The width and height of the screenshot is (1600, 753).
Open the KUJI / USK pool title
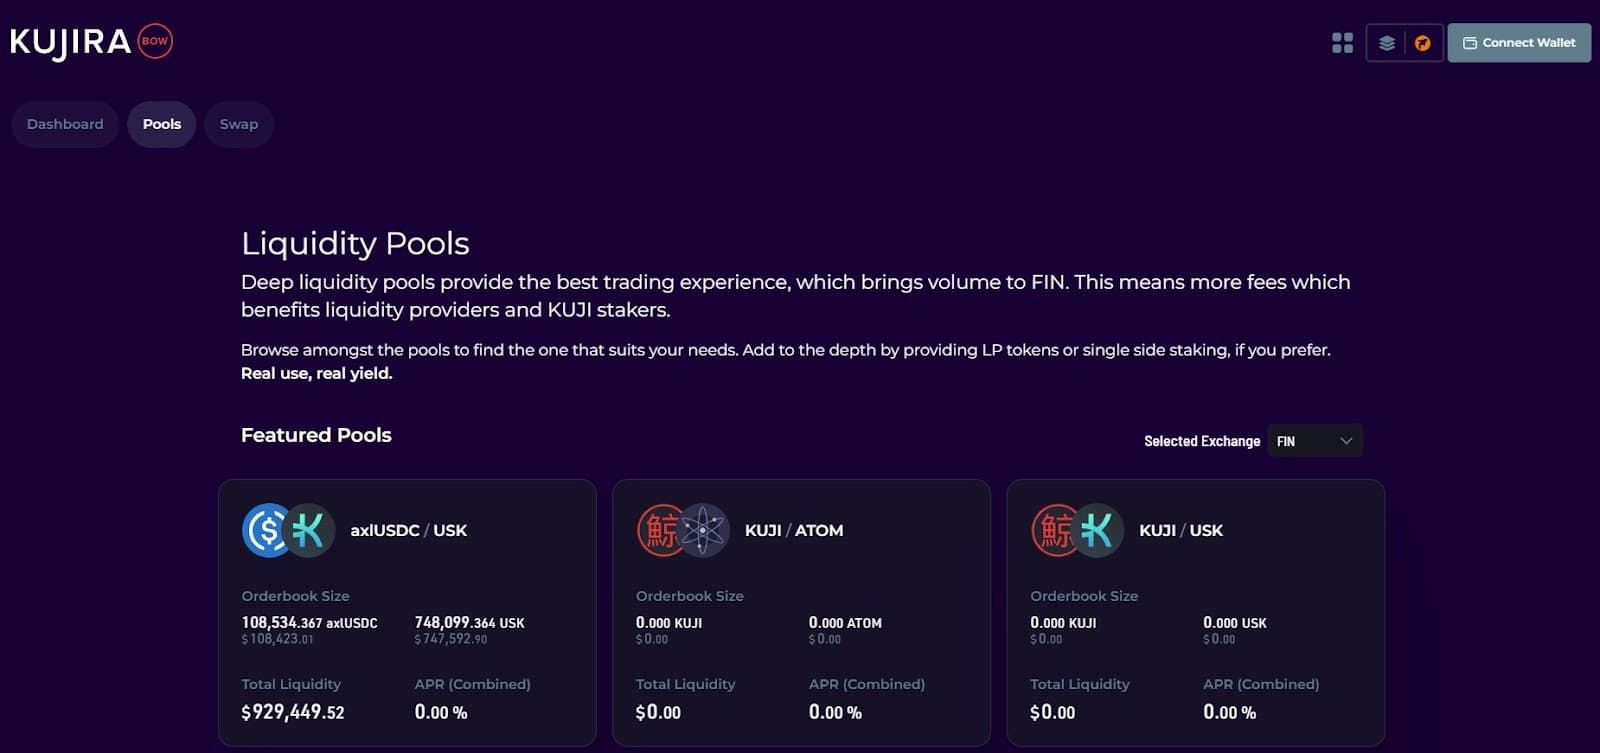[1180, 530]
